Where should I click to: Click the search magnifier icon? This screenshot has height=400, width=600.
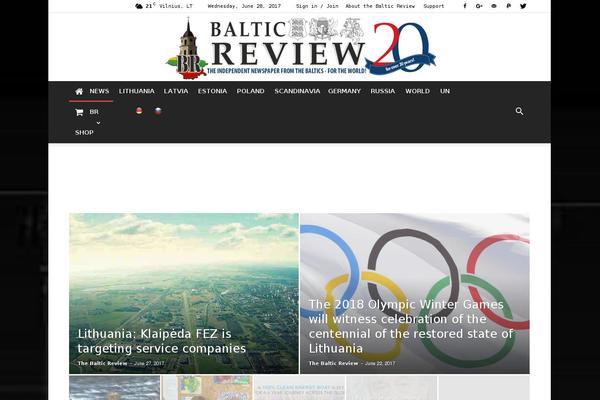(519, 111)
